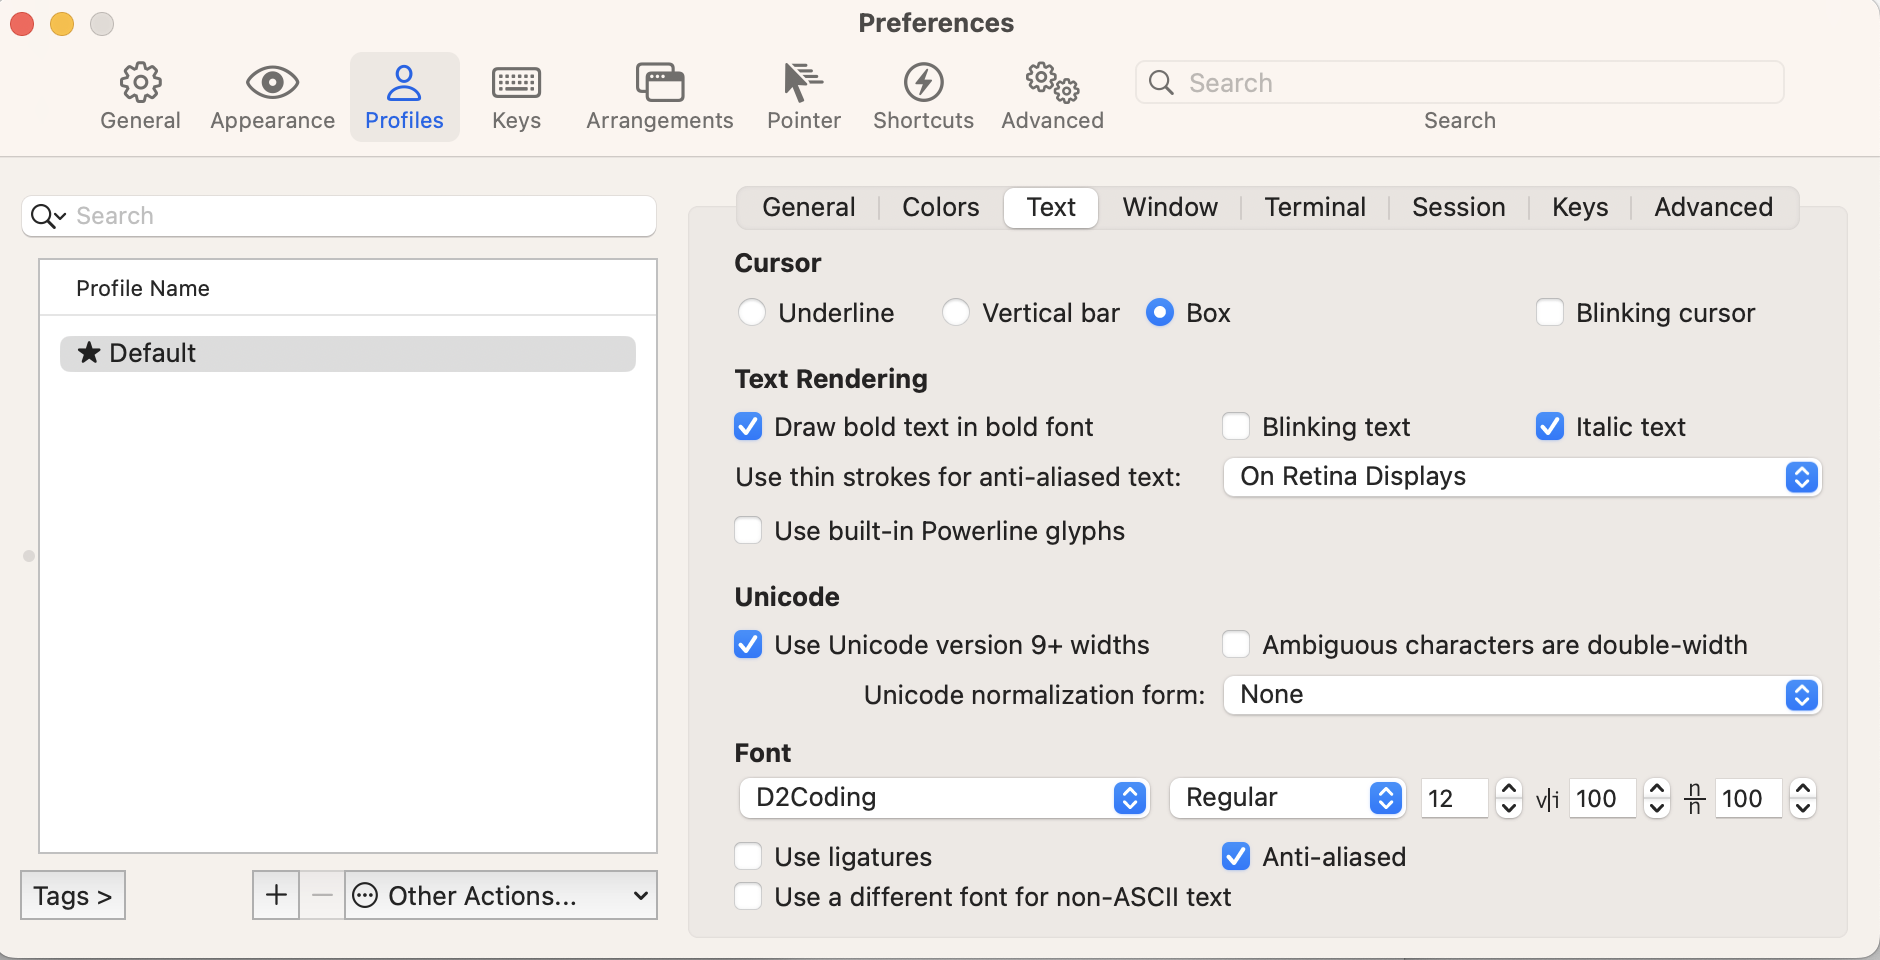
Task: Click the minus button to remove profile
Action: (322, 895)
